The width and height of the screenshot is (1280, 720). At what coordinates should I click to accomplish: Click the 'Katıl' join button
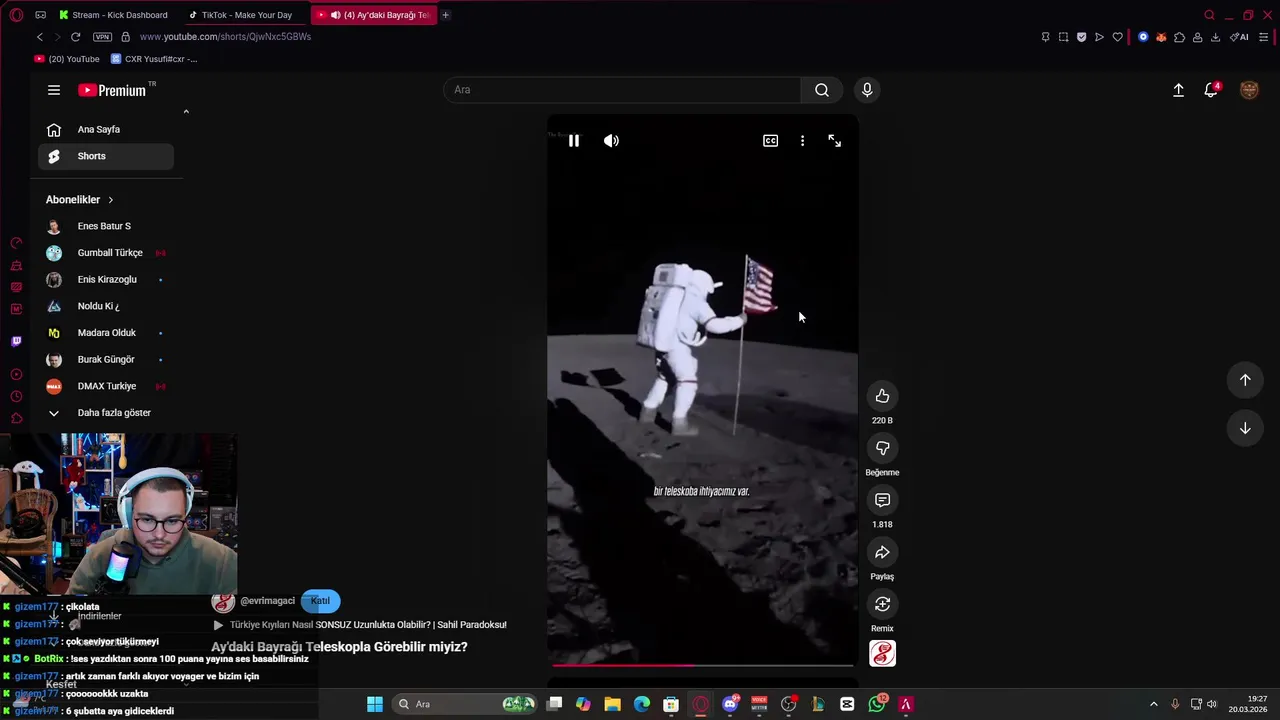pyautogui.click(x=320, y=601)
